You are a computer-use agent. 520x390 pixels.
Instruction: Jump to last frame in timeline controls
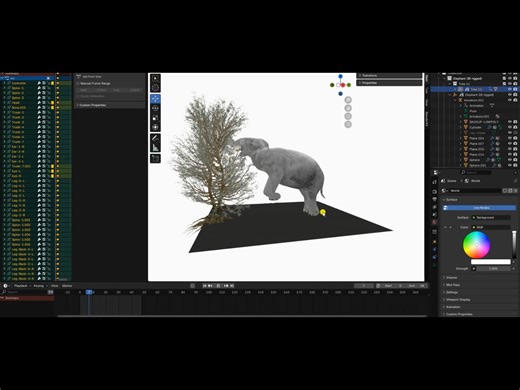tap(232, 286)
